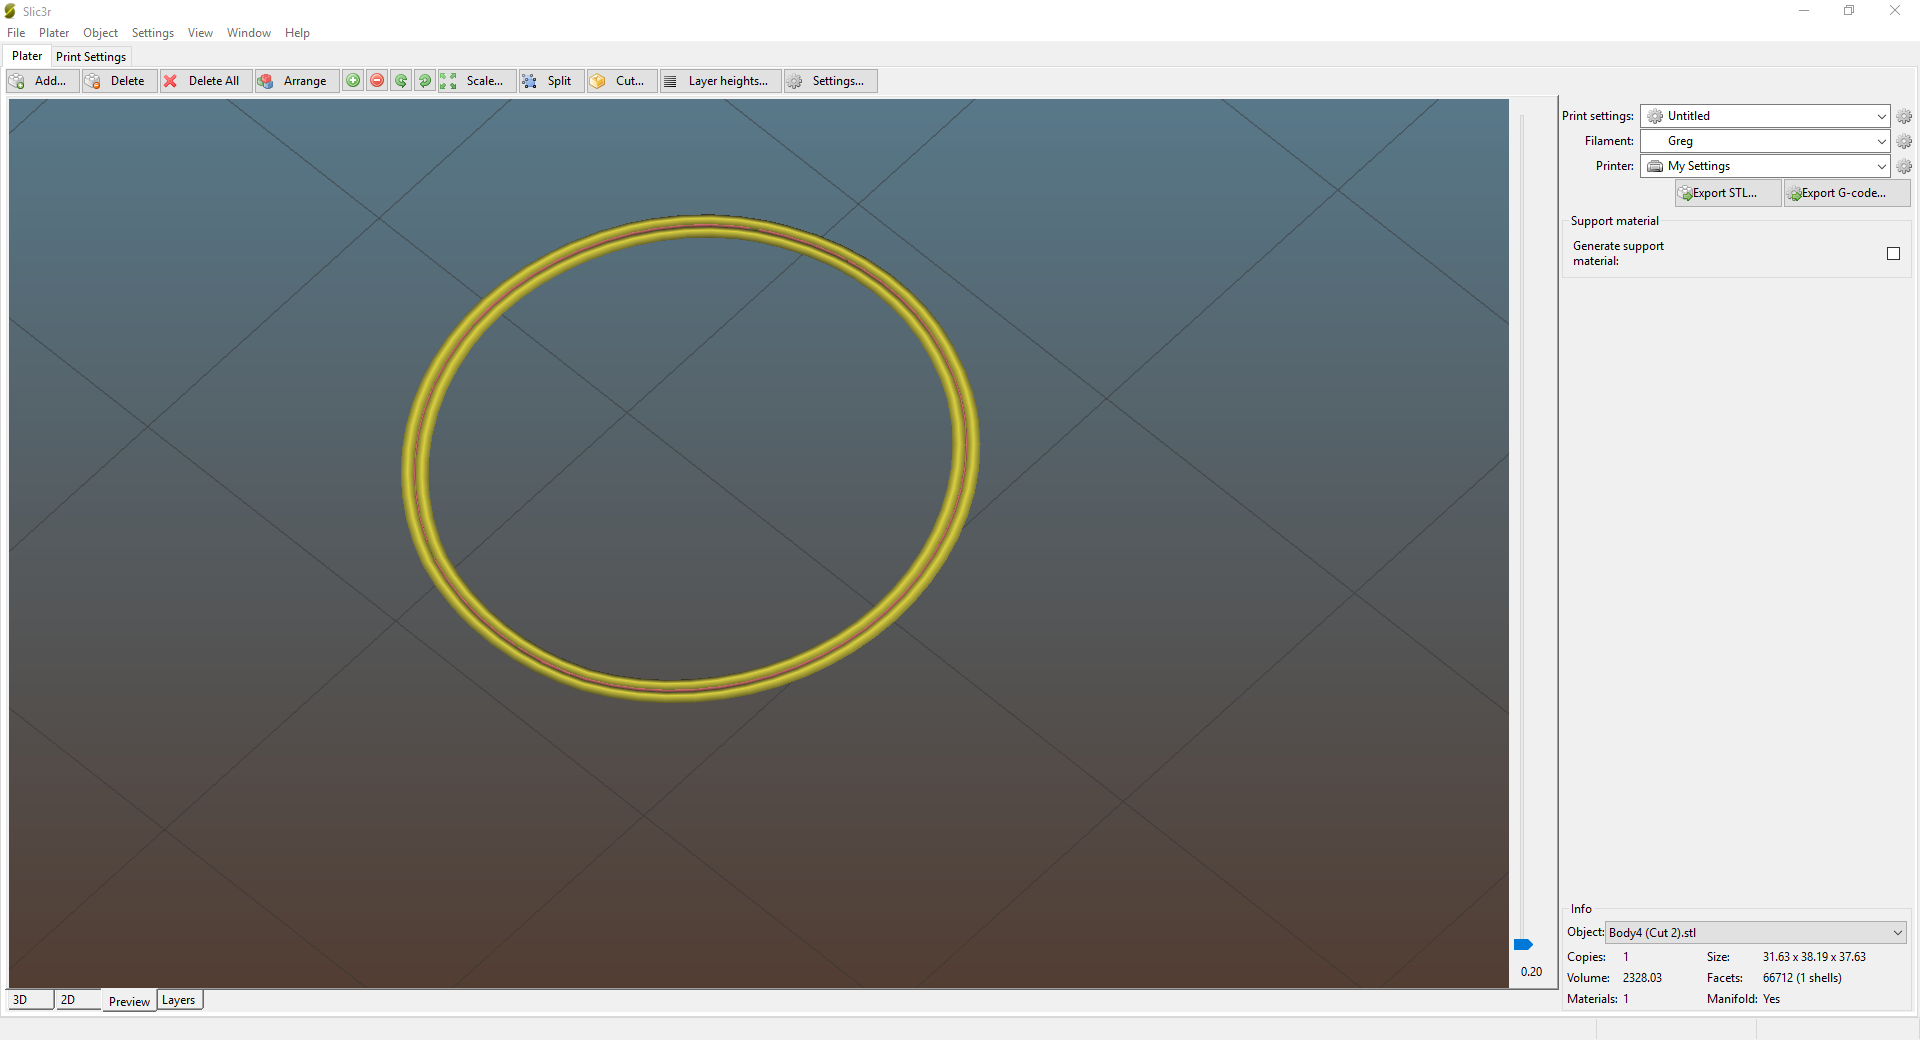Click Export STL button
Screen dimensions: 1920x1040
[1727, 193]
